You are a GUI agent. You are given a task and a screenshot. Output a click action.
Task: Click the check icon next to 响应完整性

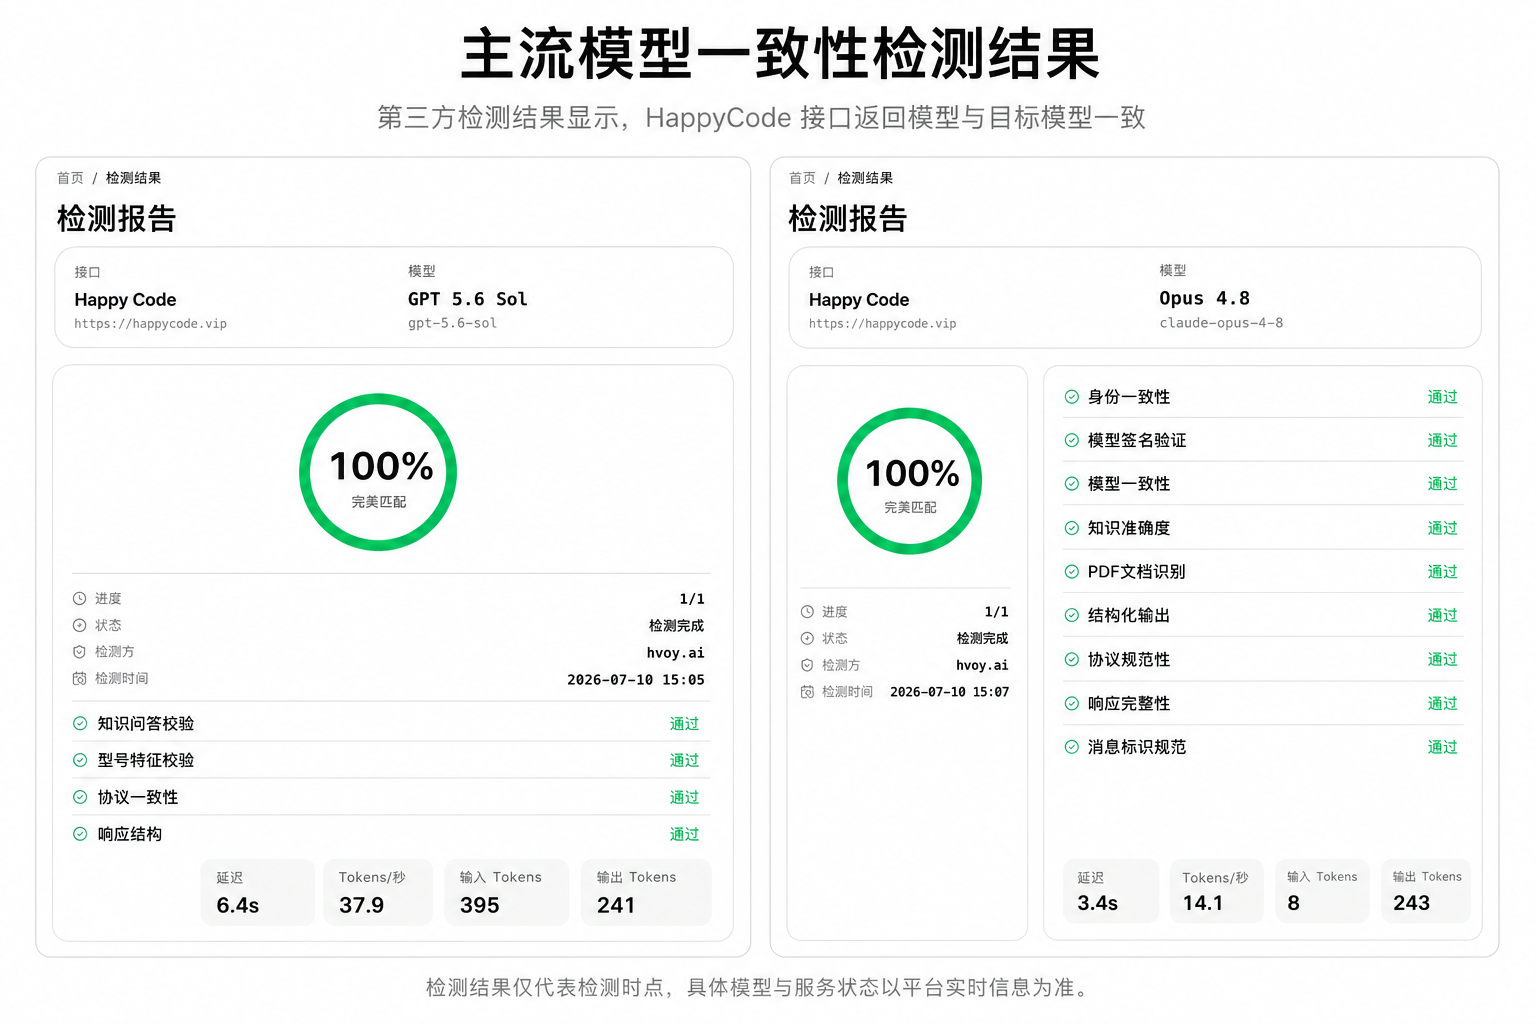tap(1072, 703)
